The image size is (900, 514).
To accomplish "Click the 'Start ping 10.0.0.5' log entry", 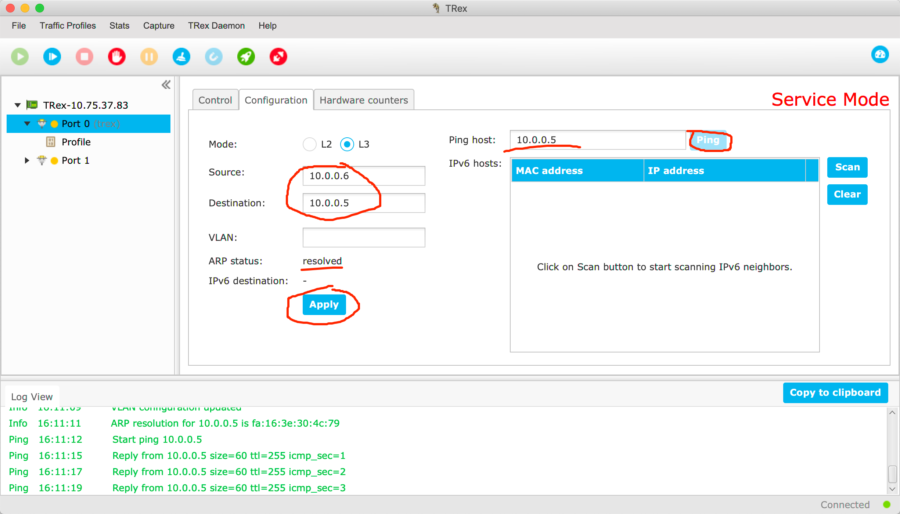I will [x=157, y=439].
